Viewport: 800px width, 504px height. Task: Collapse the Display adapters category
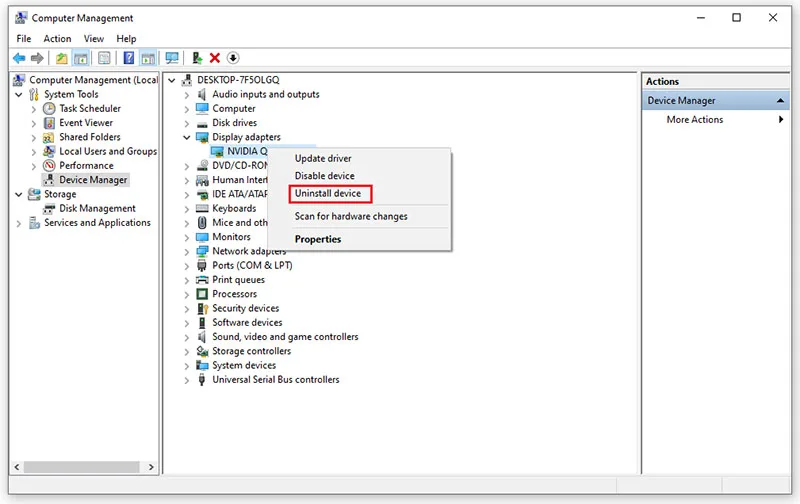187,138
